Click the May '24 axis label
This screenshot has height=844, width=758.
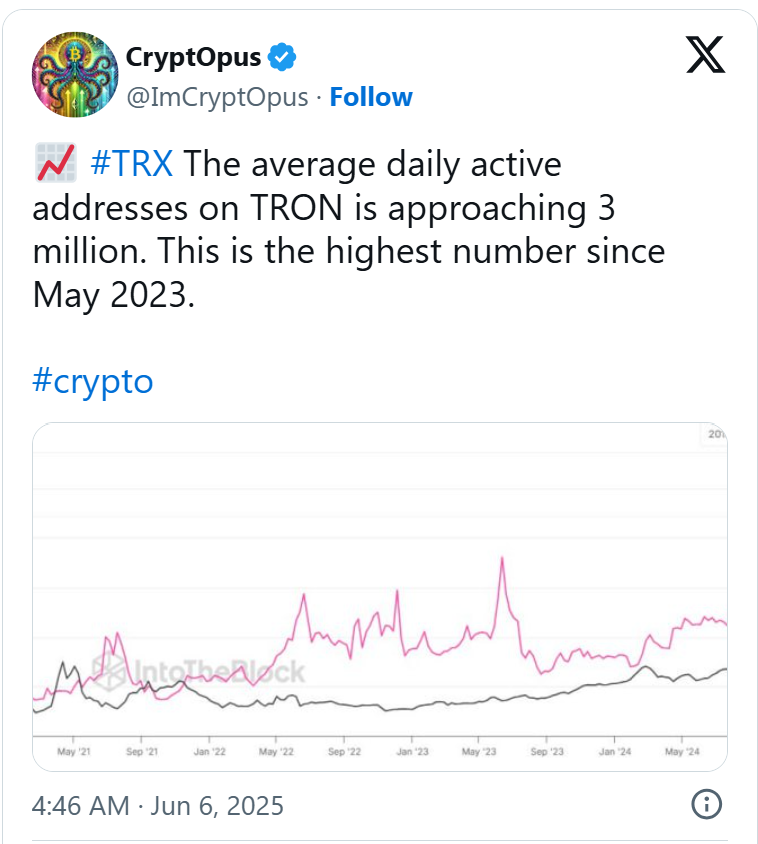(x=682, y=751)
